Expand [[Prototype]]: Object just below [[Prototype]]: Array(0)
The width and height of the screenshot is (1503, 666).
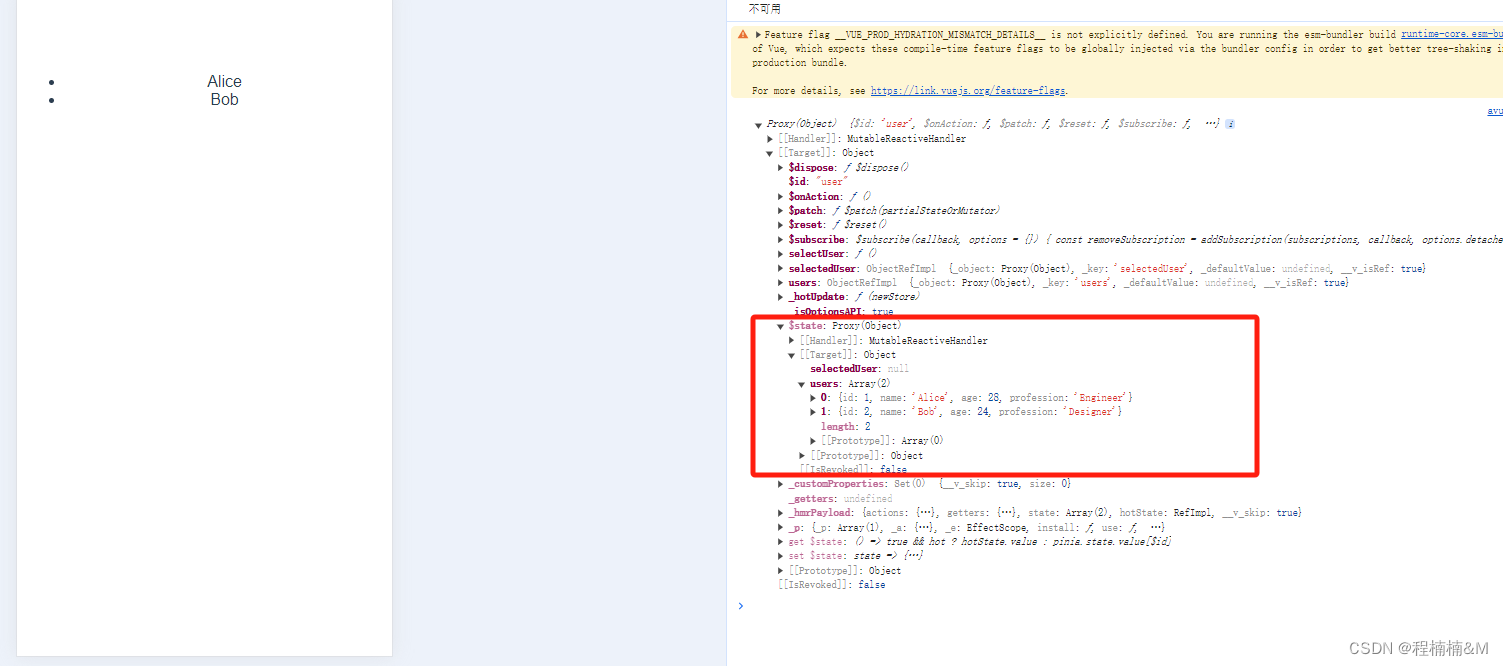pos(802,456)
